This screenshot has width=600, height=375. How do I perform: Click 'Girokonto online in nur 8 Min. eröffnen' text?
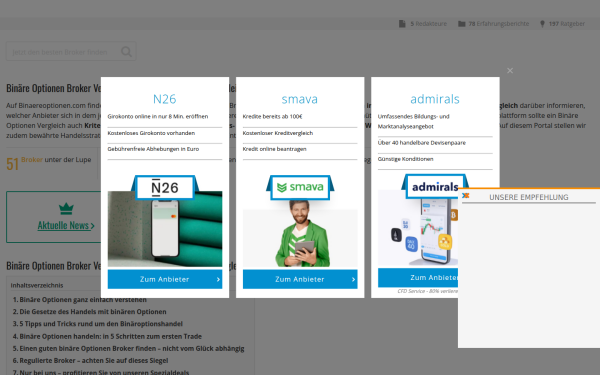(x=158, y=116)
